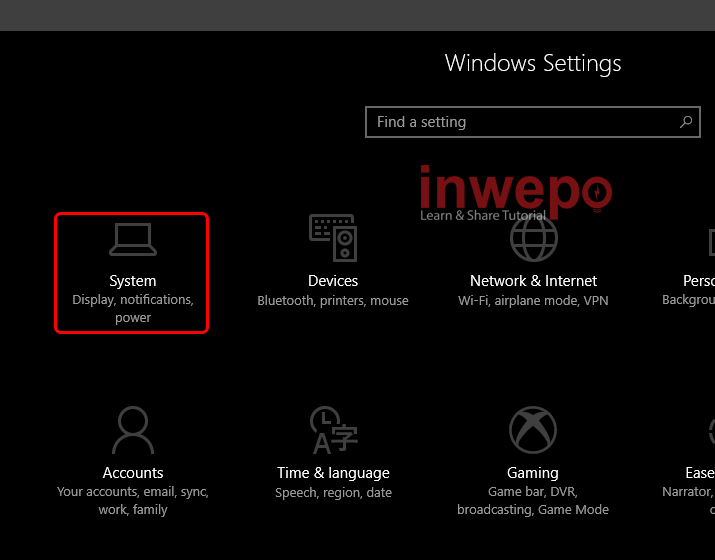Open the System laptop icon

[133, 239]
